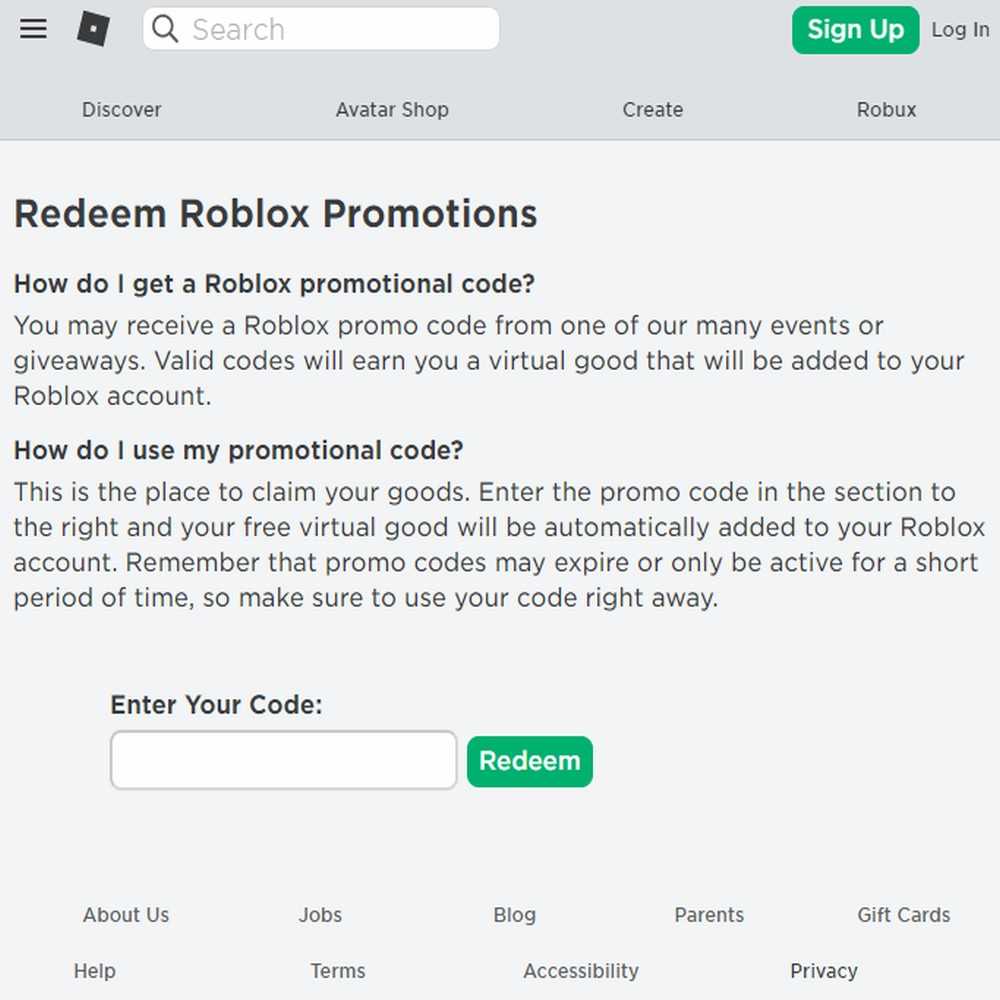Open the Help footer link
Image resolution: width=1000 pixels, height=1000 pixels.
click(94, 971)
